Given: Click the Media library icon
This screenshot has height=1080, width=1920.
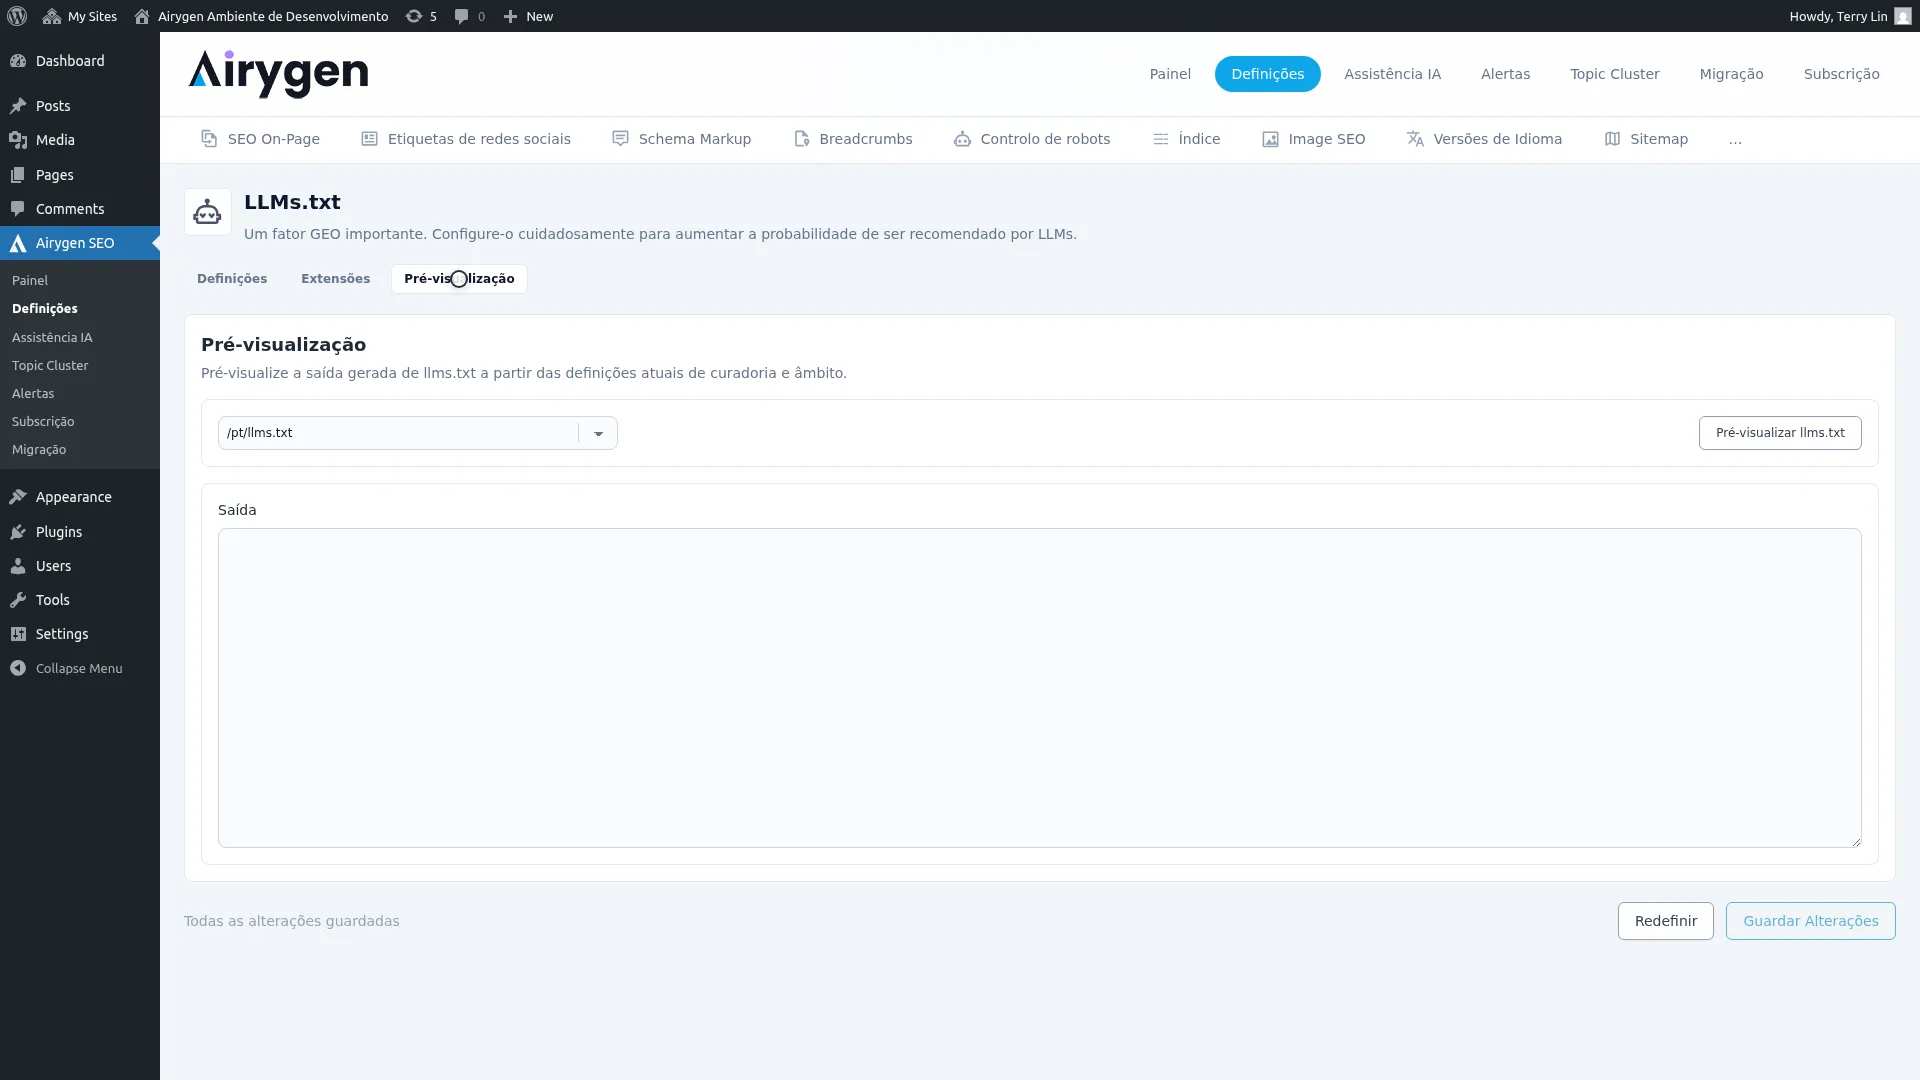Looking at the screenshot, I should pos(18,140).
